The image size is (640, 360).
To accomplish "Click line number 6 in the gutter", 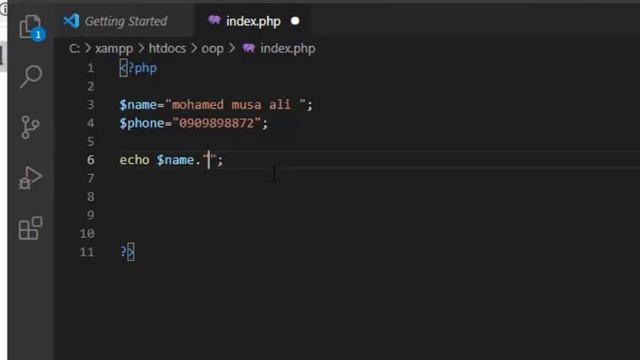I will [91, 160].
